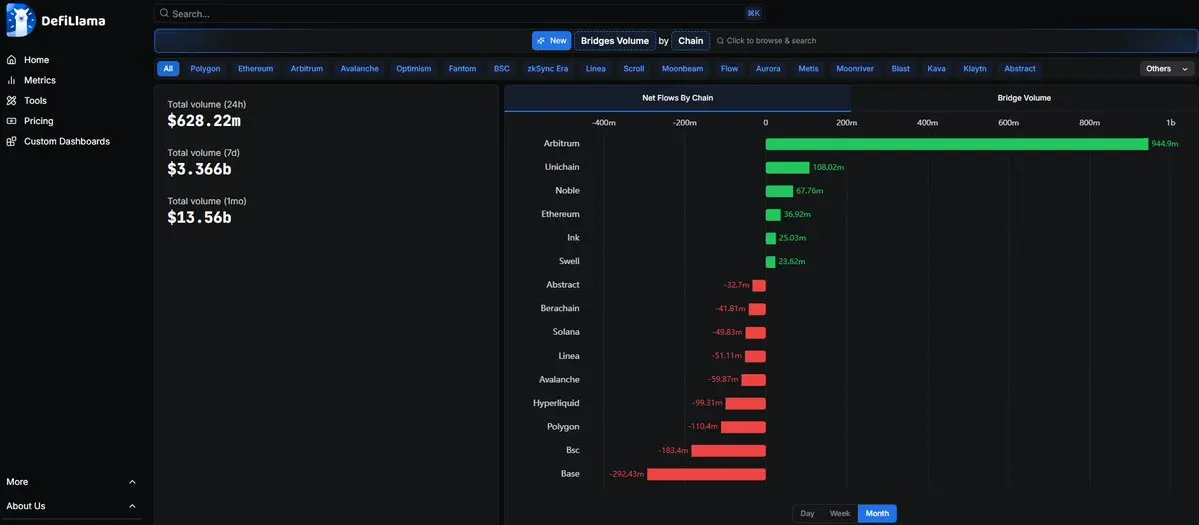Click the DefiLlama logo
This screenshot has width=1199, height=525.
point(56,21)
